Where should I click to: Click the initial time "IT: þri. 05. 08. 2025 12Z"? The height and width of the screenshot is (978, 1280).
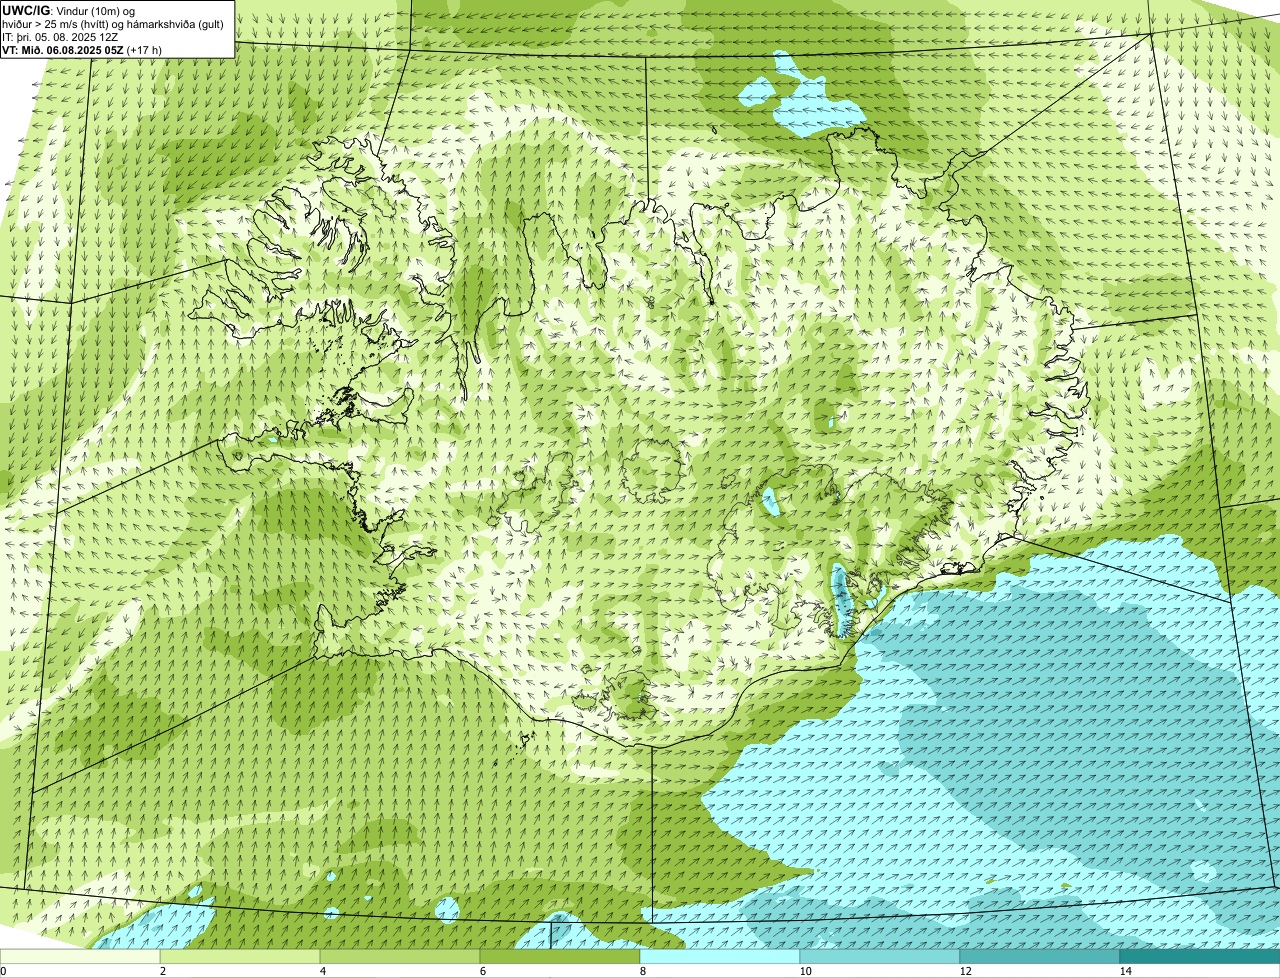[60, 36]
